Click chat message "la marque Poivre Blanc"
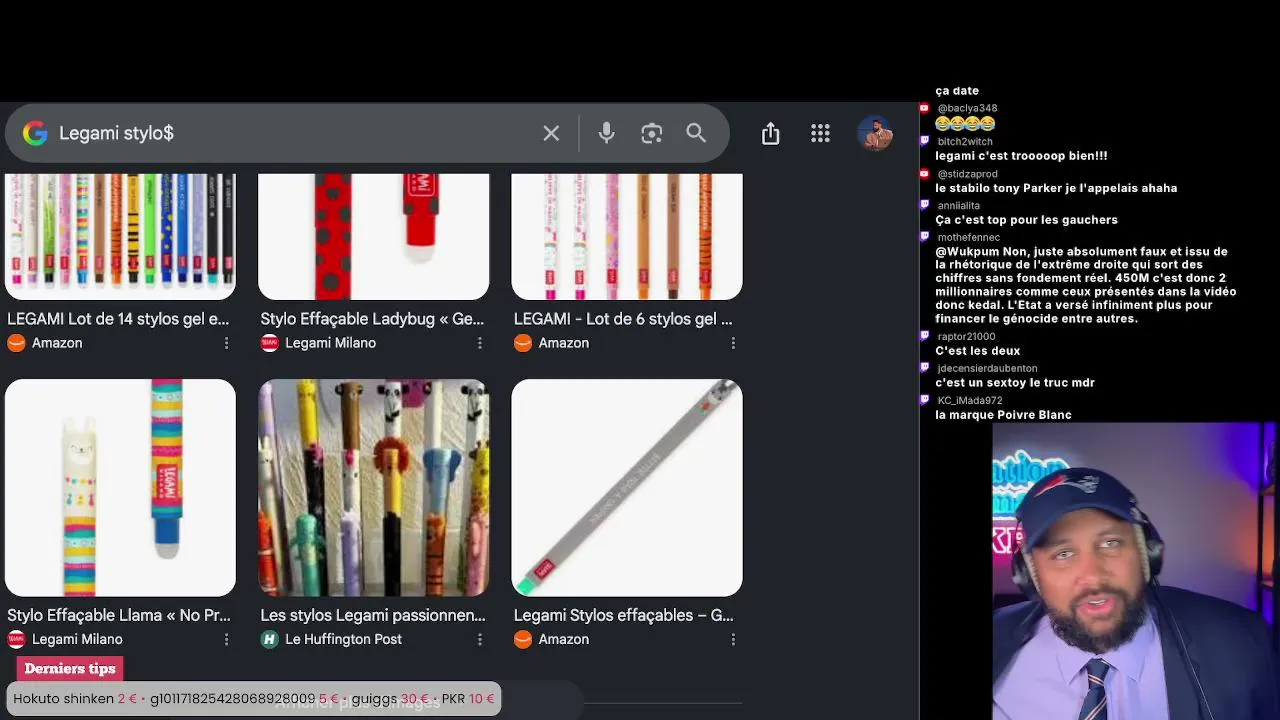The image size is (1280, 720). coord(1003,415)
